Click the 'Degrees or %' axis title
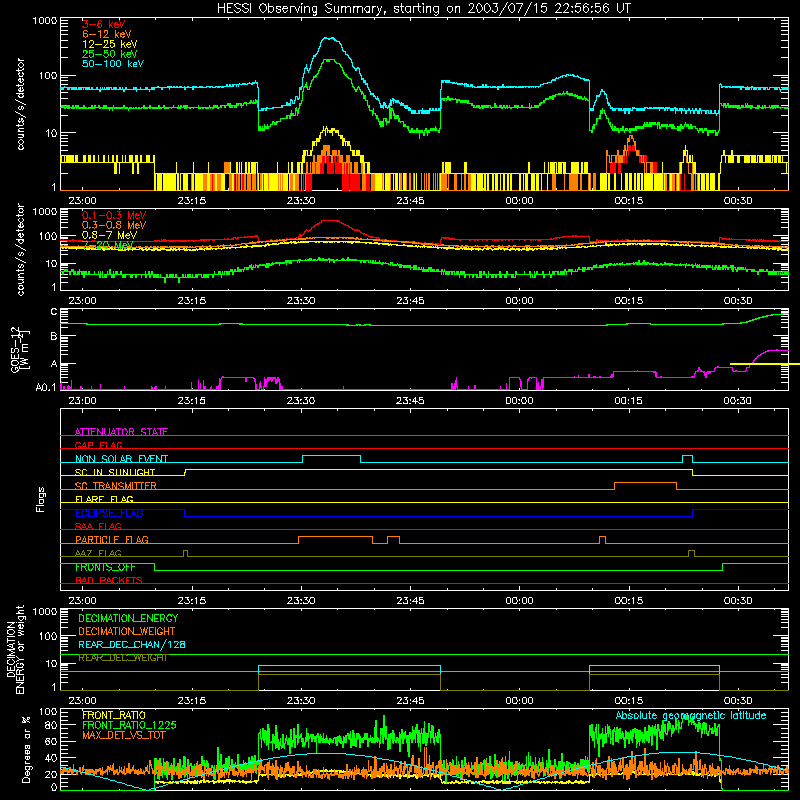Viewport: 800px width, 800px height. (x=26, y=749)
